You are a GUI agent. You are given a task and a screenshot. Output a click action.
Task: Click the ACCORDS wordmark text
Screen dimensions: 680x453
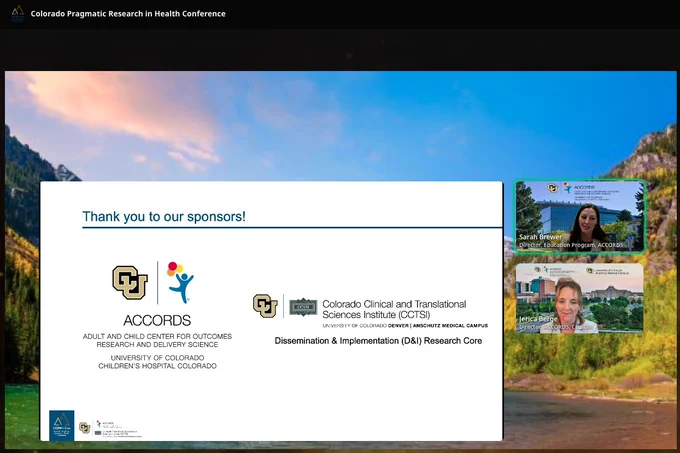157,320
